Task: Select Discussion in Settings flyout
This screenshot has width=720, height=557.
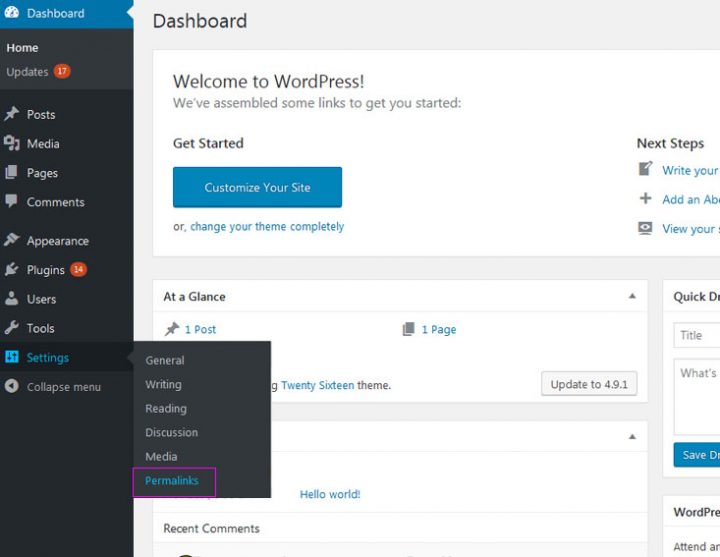Action: [171, 433]
